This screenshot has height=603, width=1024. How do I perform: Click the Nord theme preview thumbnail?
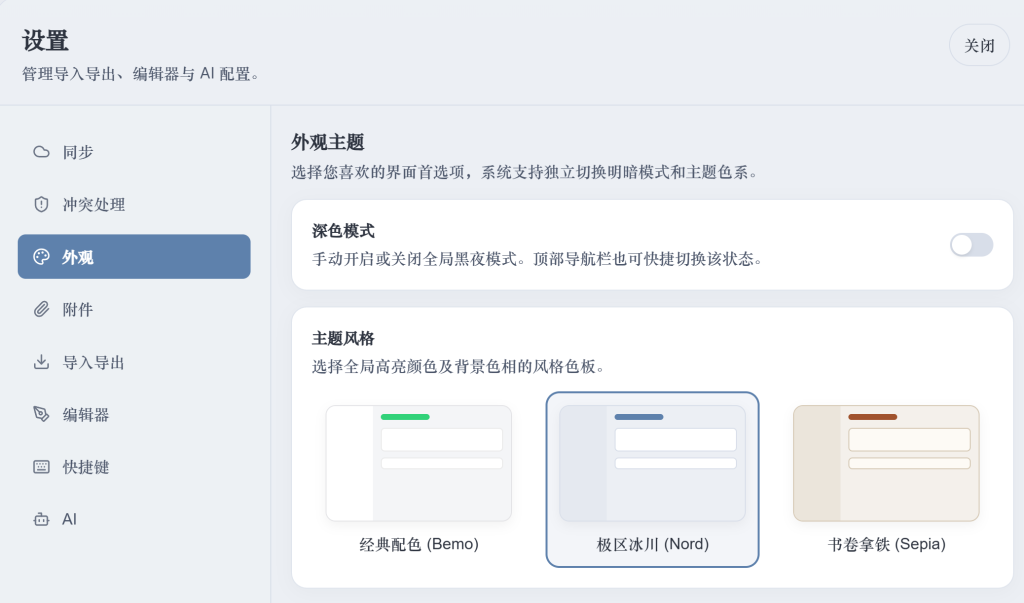tap(652, 463)
